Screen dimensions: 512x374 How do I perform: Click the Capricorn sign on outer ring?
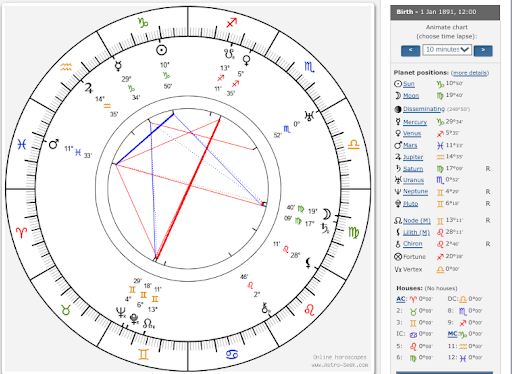pyautogui.click(x=143, y=23)
